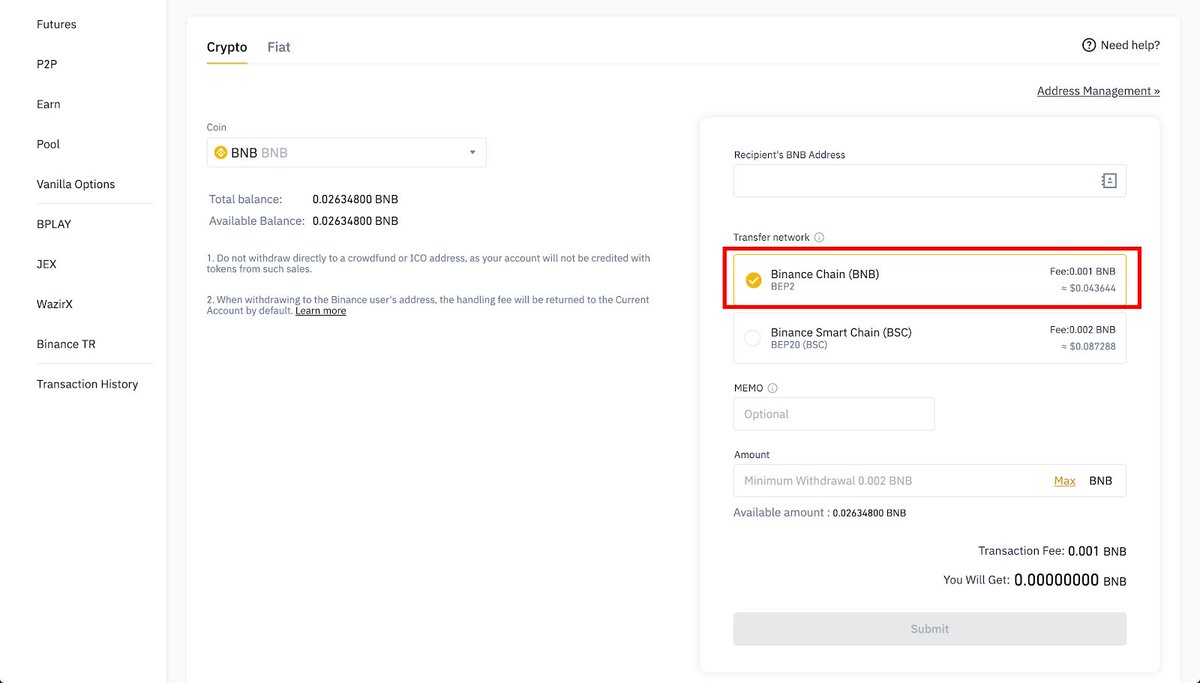
Task: Open Futures in the sidebar
Action: coord(56,24)
